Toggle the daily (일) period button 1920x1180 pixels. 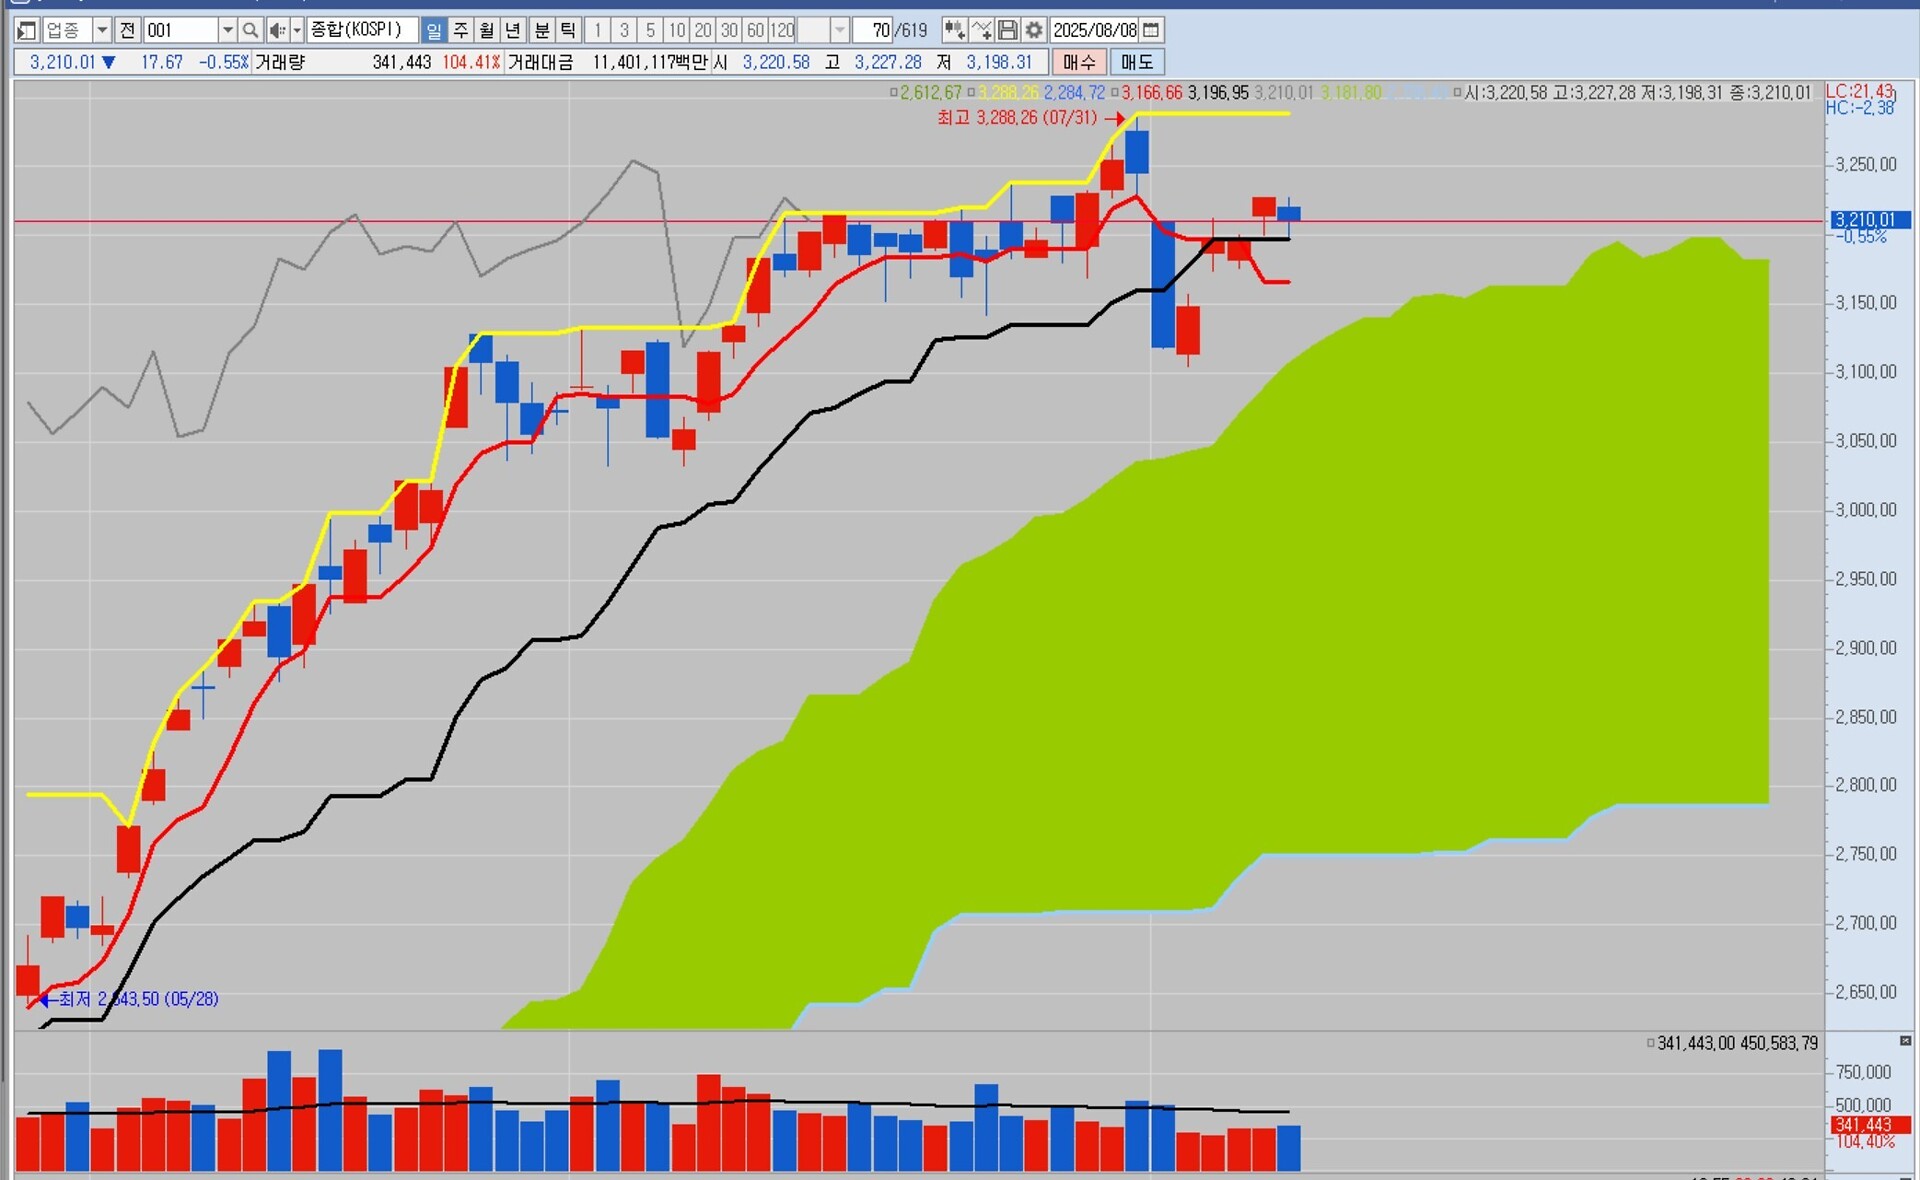point(433,30)
